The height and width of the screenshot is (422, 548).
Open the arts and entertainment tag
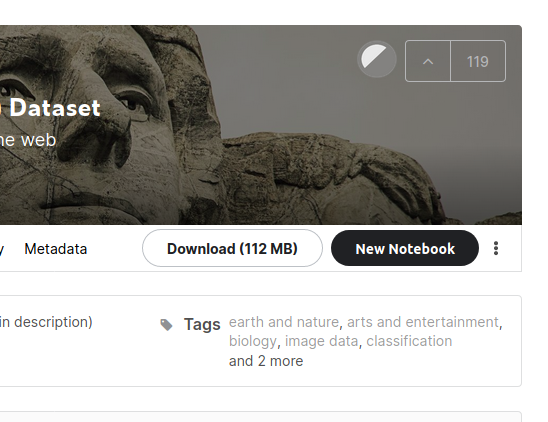point(423,322)
